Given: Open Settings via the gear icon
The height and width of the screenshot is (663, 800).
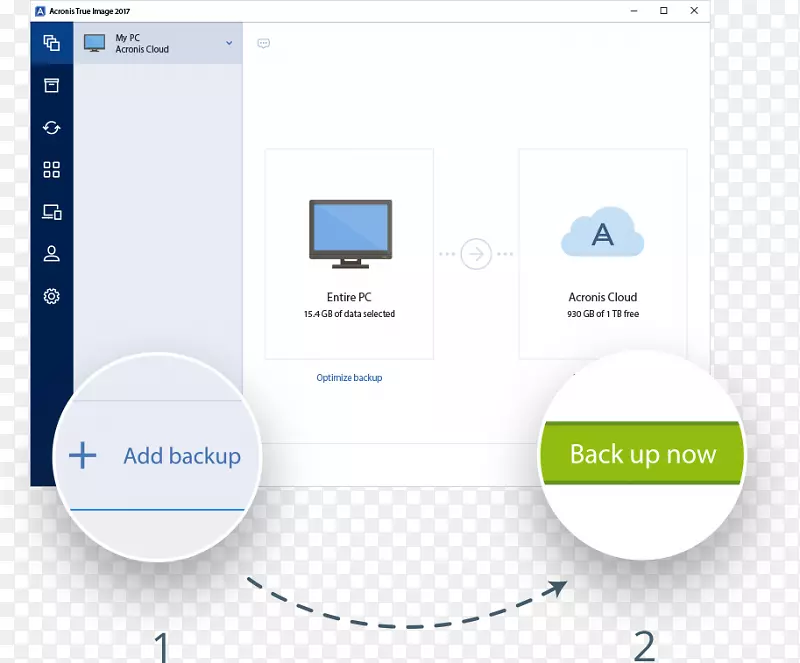Looking at the screenshot, I should (52, 296).
